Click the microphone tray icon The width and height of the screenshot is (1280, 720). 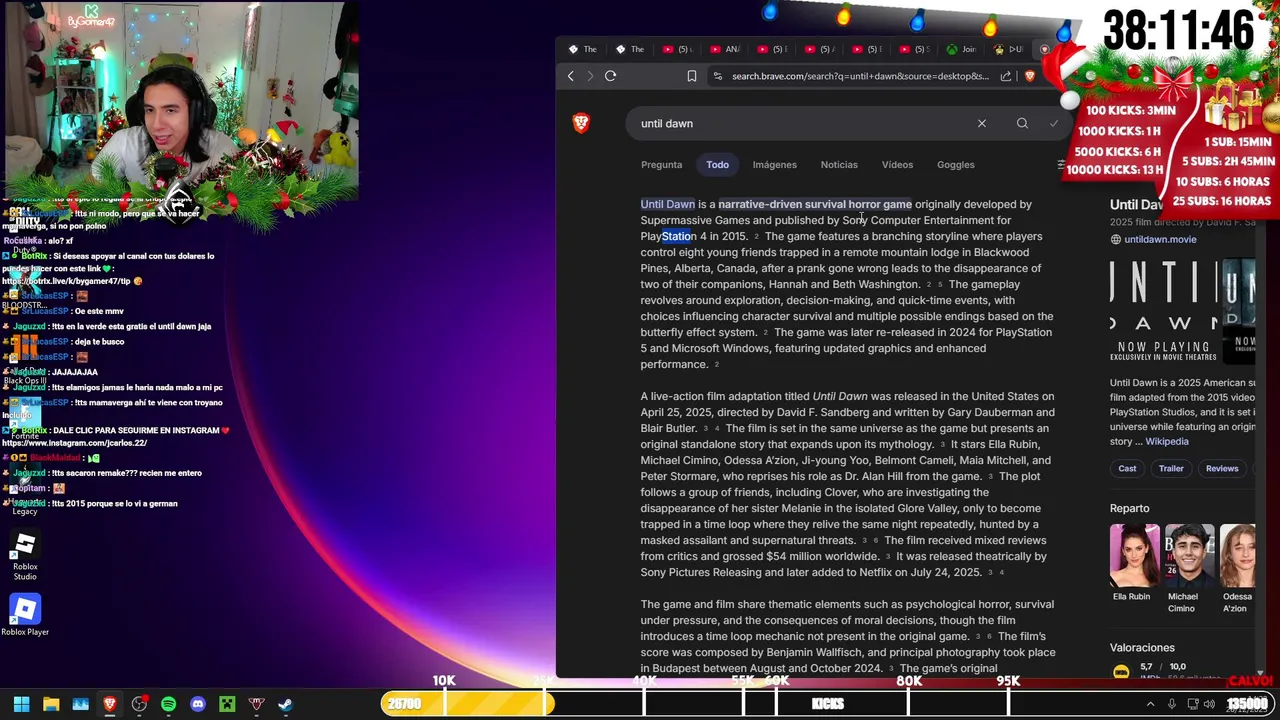[x=1171, y=704]
